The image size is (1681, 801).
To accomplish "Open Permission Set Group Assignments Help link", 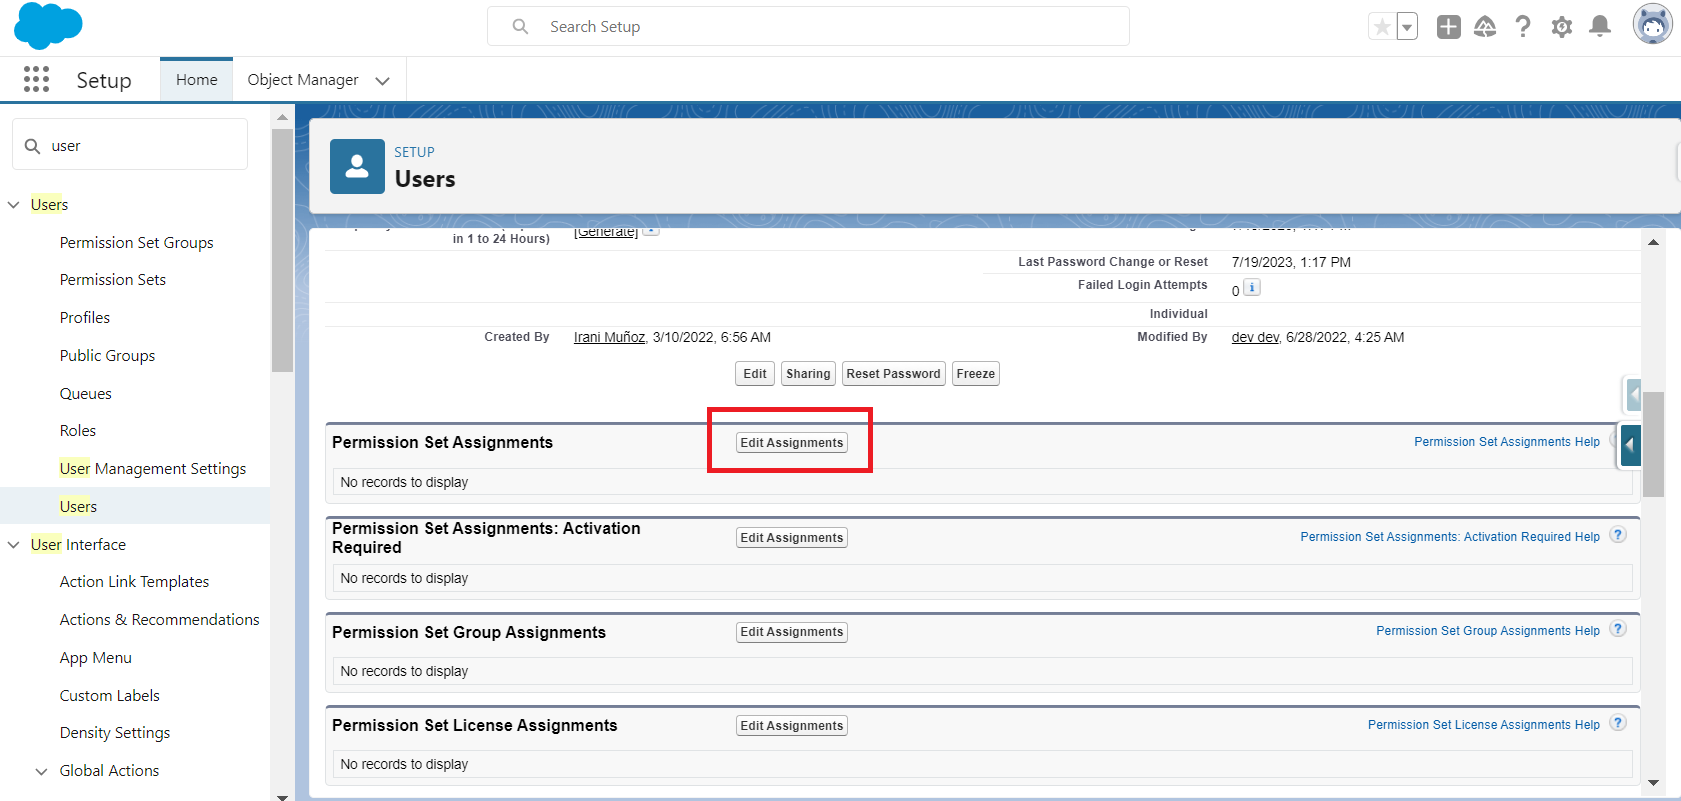I will 1488,631.
